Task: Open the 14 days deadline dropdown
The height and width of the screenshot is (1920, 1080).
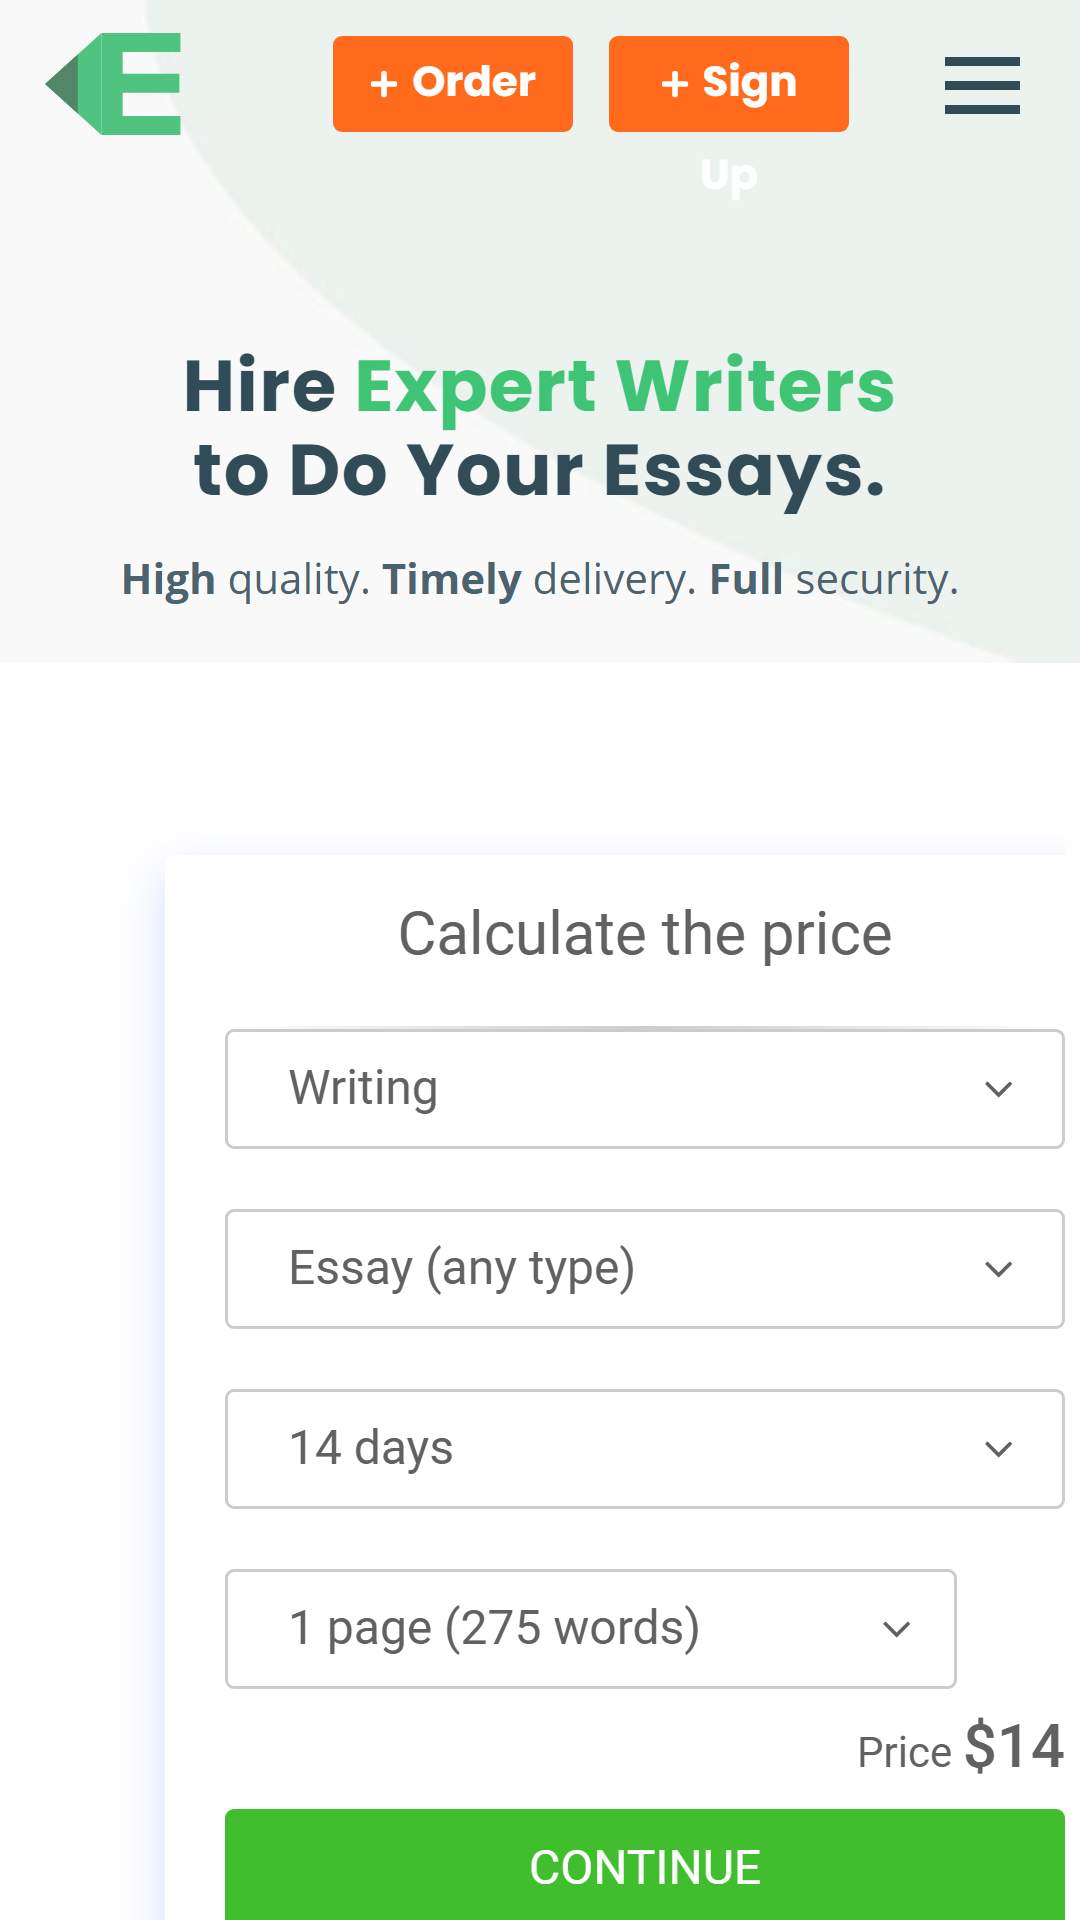Action: pyautogui.click(x=645, y=1449)
